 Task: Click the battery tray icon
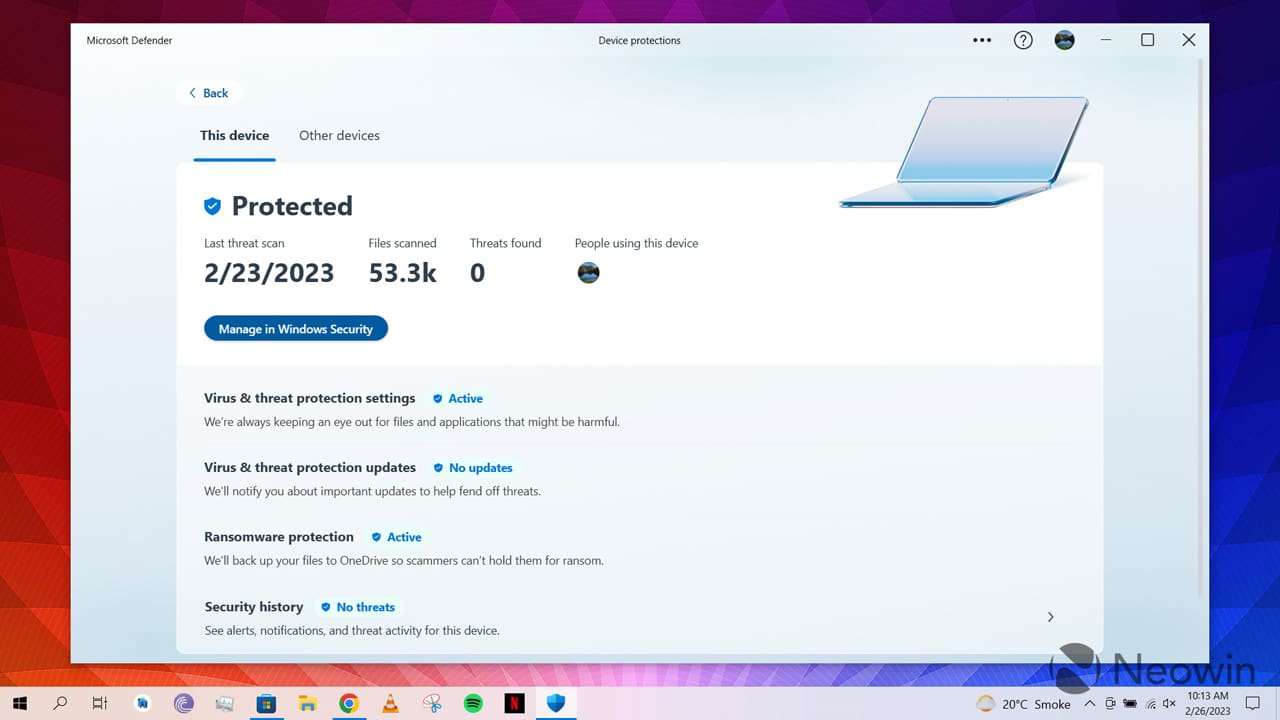coord(1131,704)
